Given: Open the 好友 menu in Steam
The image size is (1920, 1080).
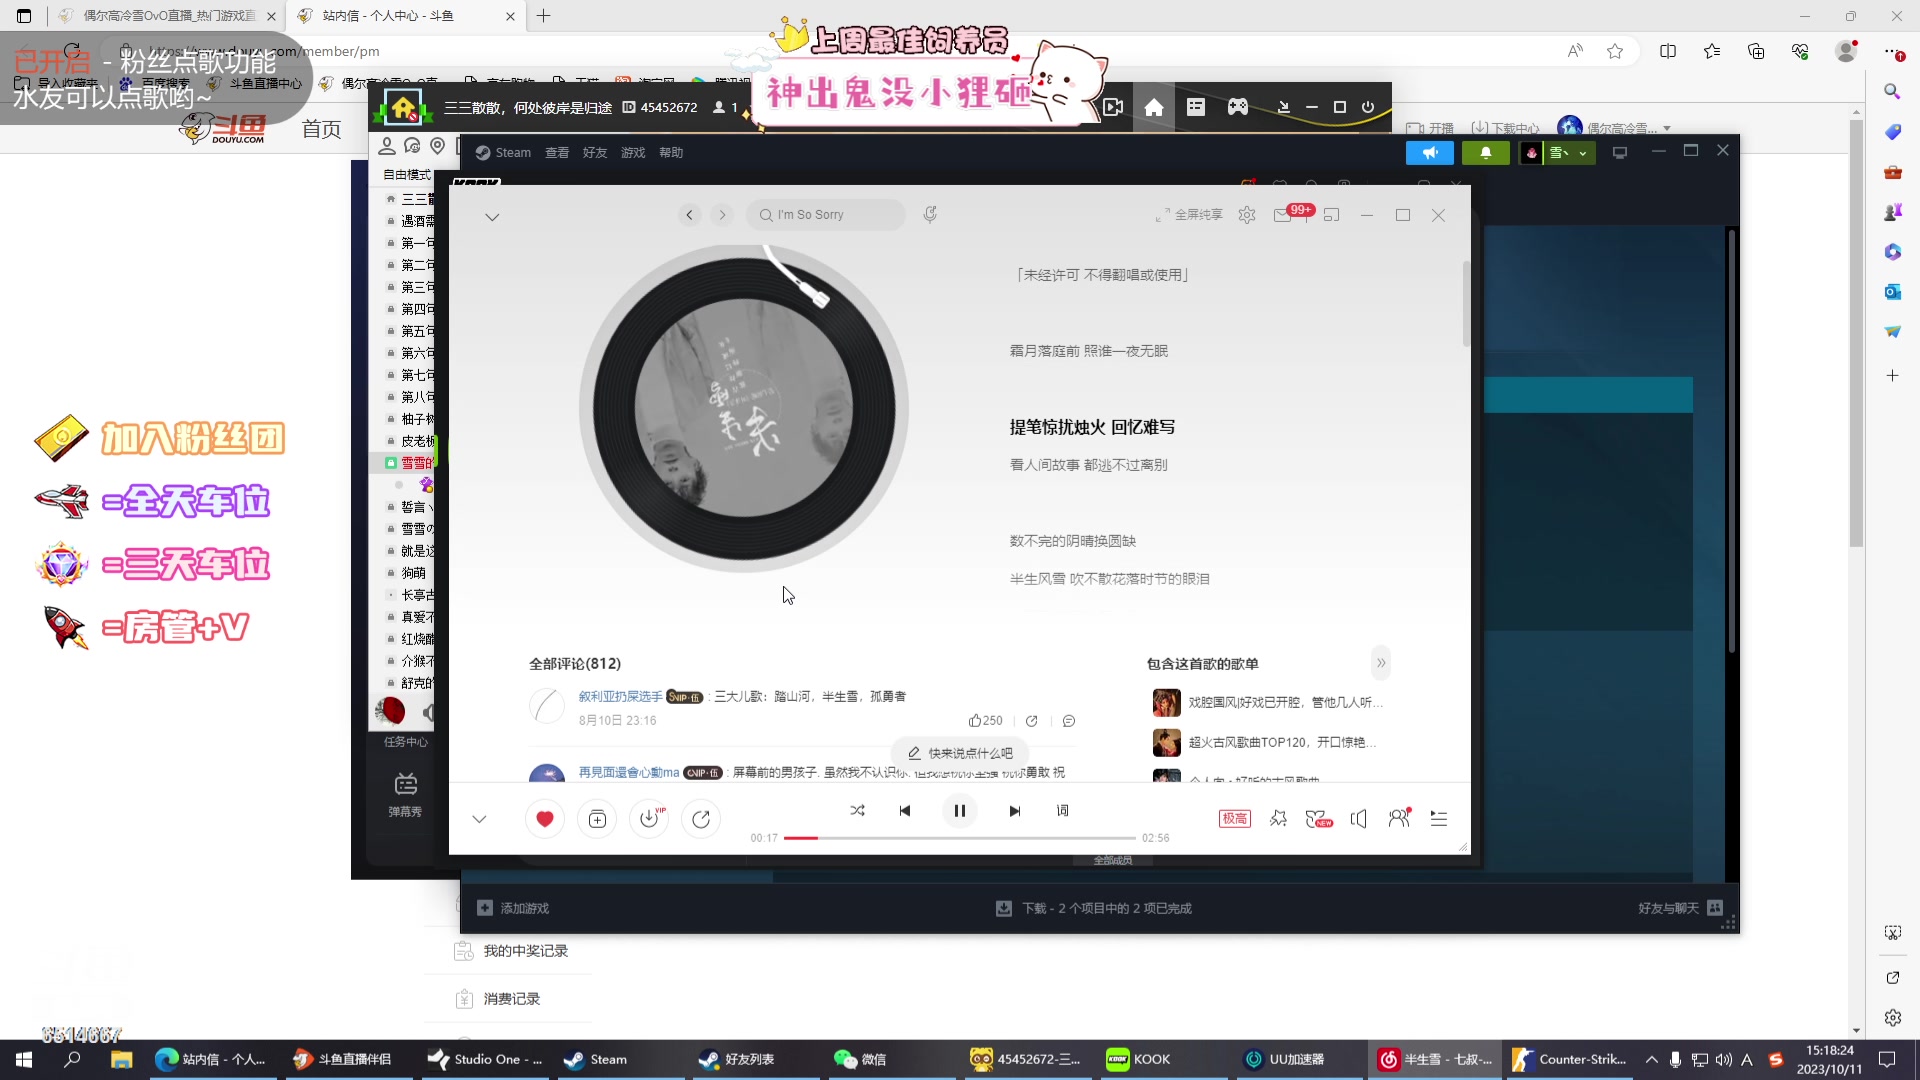Looking at the screenshot, I should pyautogui.click(x=595, y=153).
